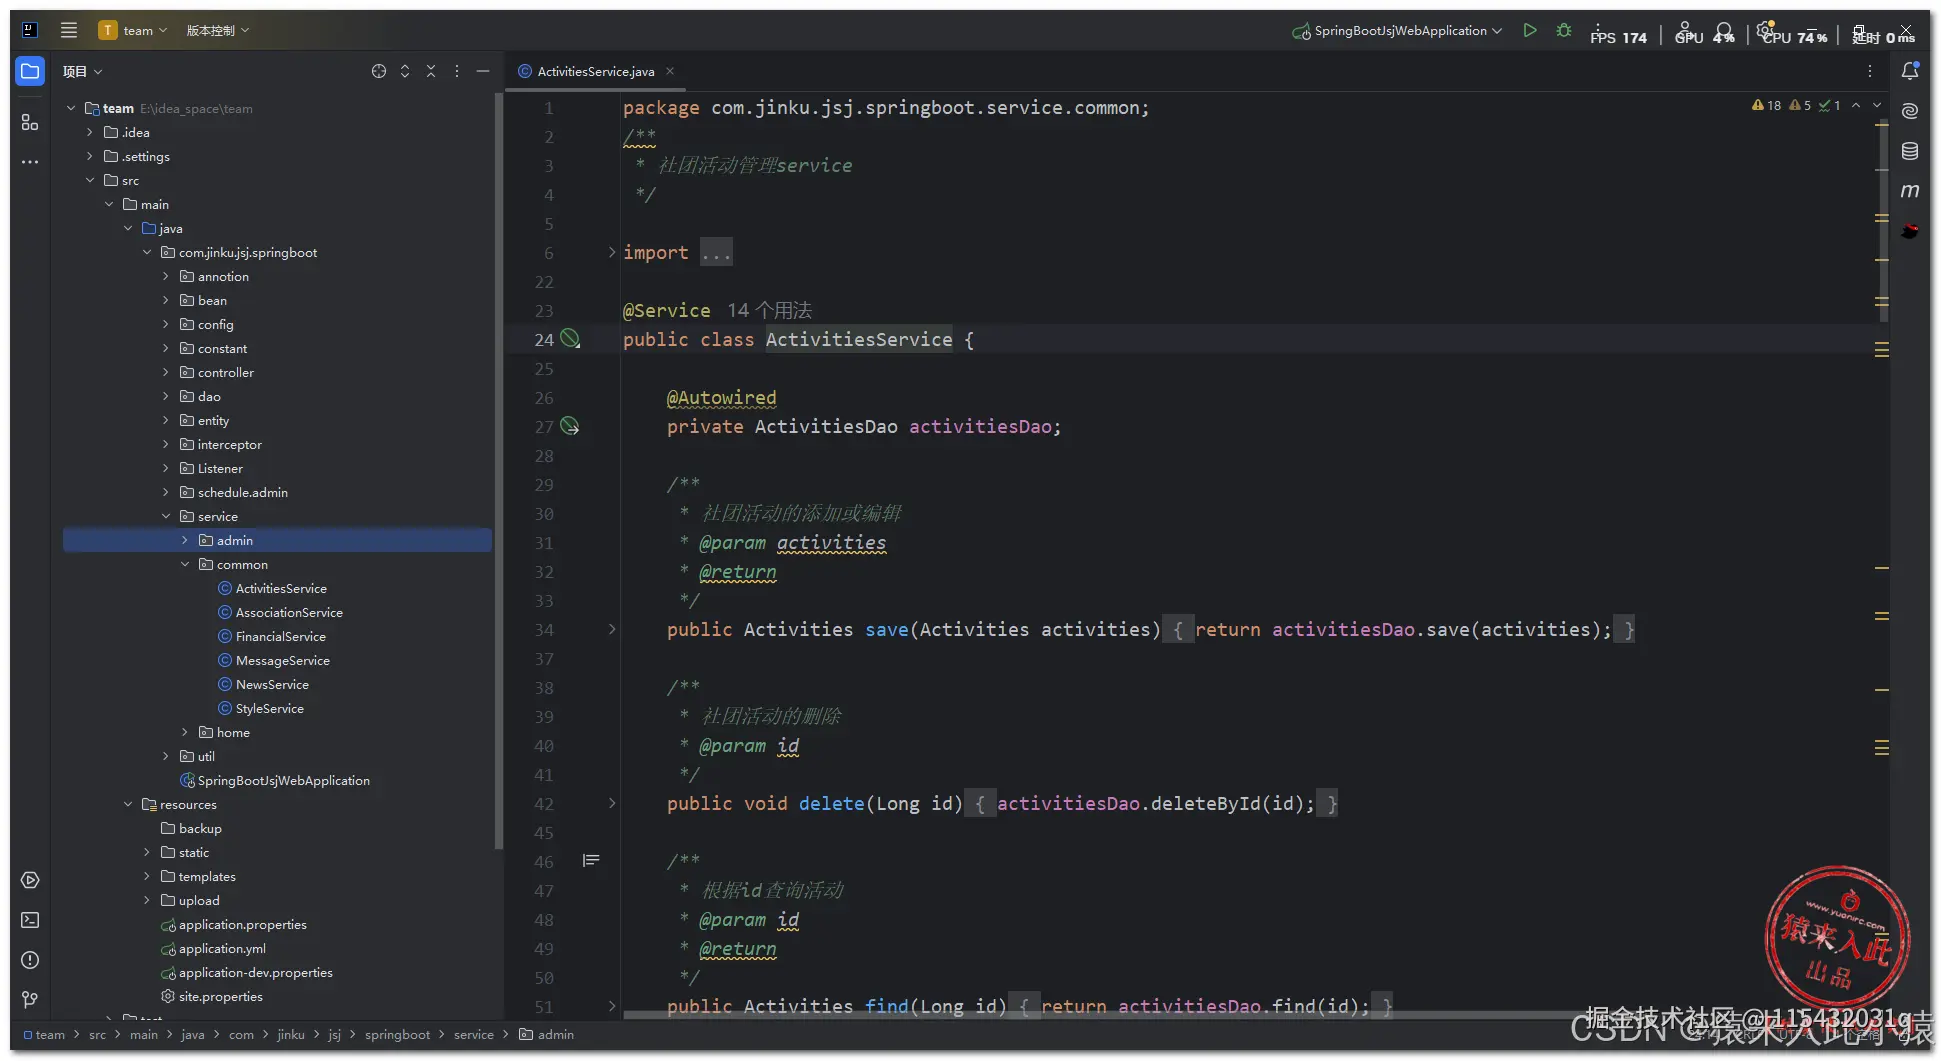The image size is (1941, 1061).
Task: Go to next highlighted problem arrow
Action: pos(1877,105)
